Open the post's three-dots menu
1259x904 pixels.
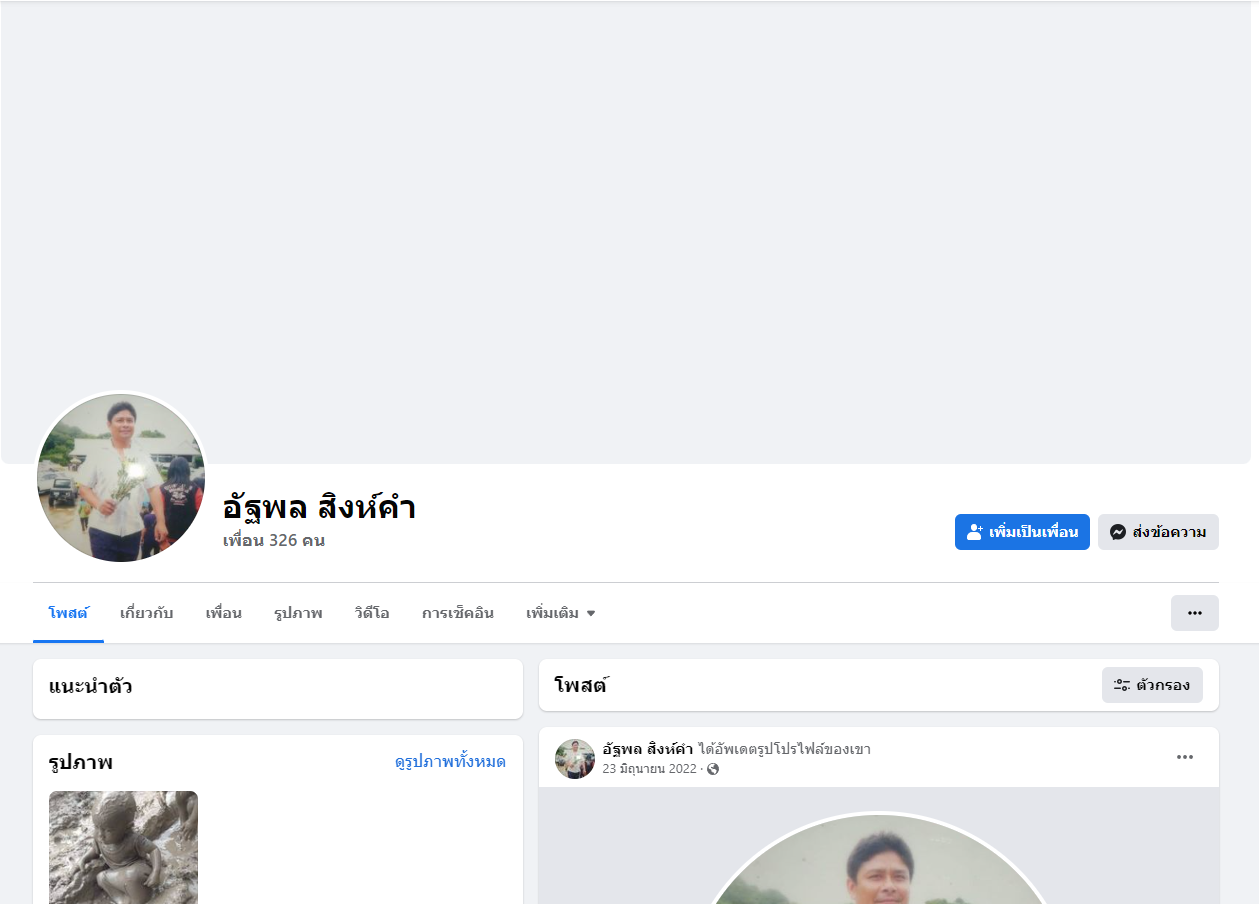pyautogui.click(x=1185, y=757)
